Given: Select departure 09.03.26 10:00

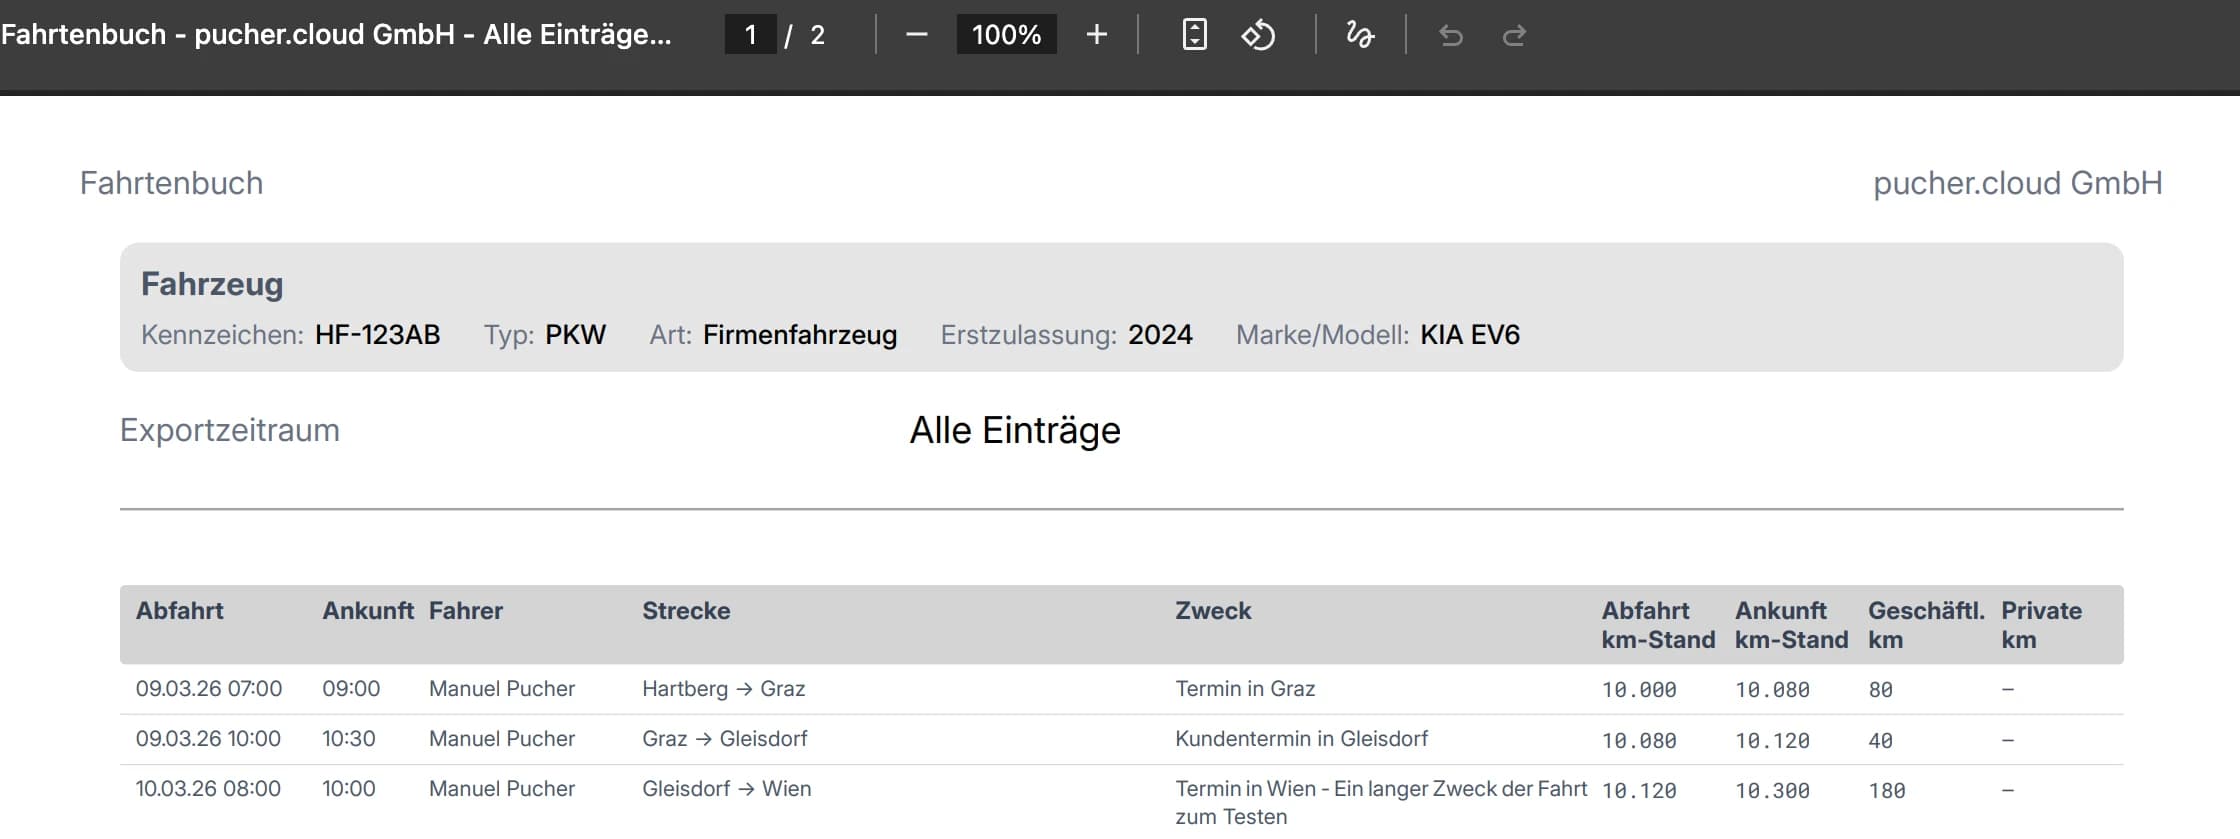Looking at the screenshot, I should coord(208,739).
